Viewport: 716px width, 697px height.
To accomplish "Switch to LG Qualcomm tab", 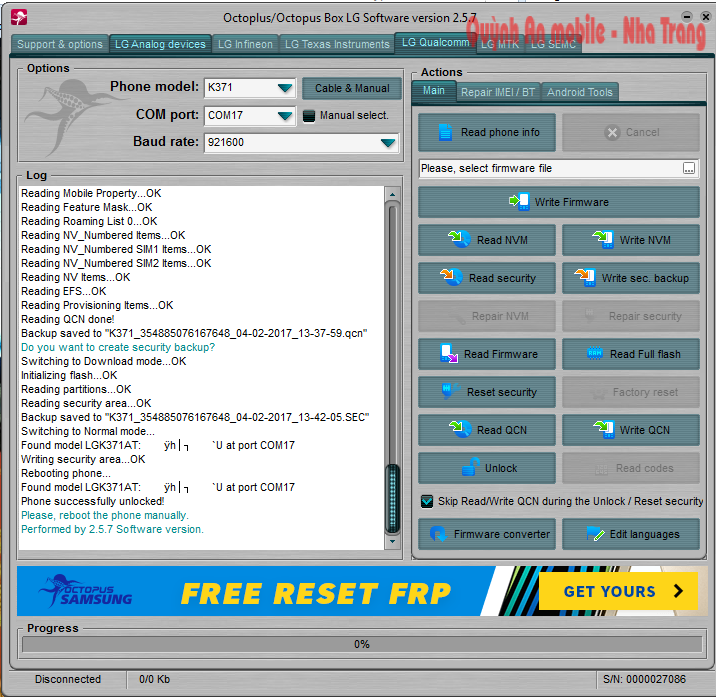I will click(435, 42).
